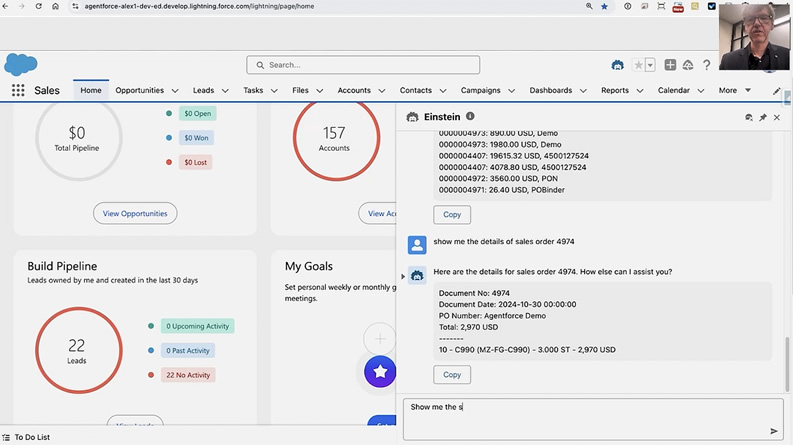
Task: Click the Einstein chat scrollbar thumb
Action: click(x=787, y=364)
